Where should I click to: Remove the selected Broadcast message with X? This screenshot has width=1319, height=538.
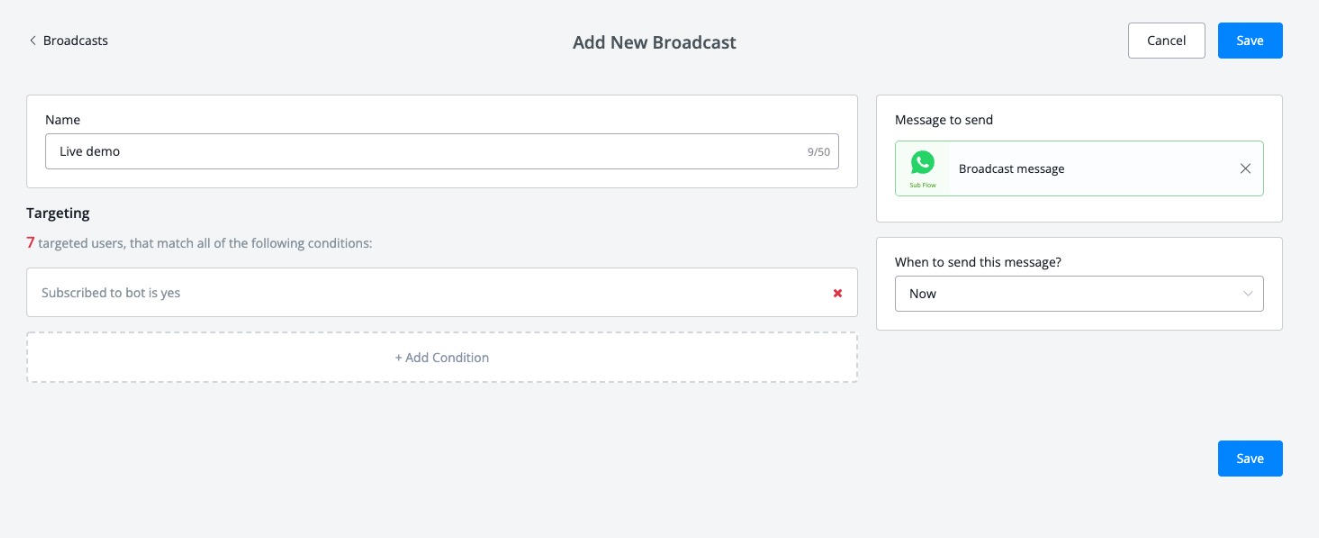coord(1245,169)
